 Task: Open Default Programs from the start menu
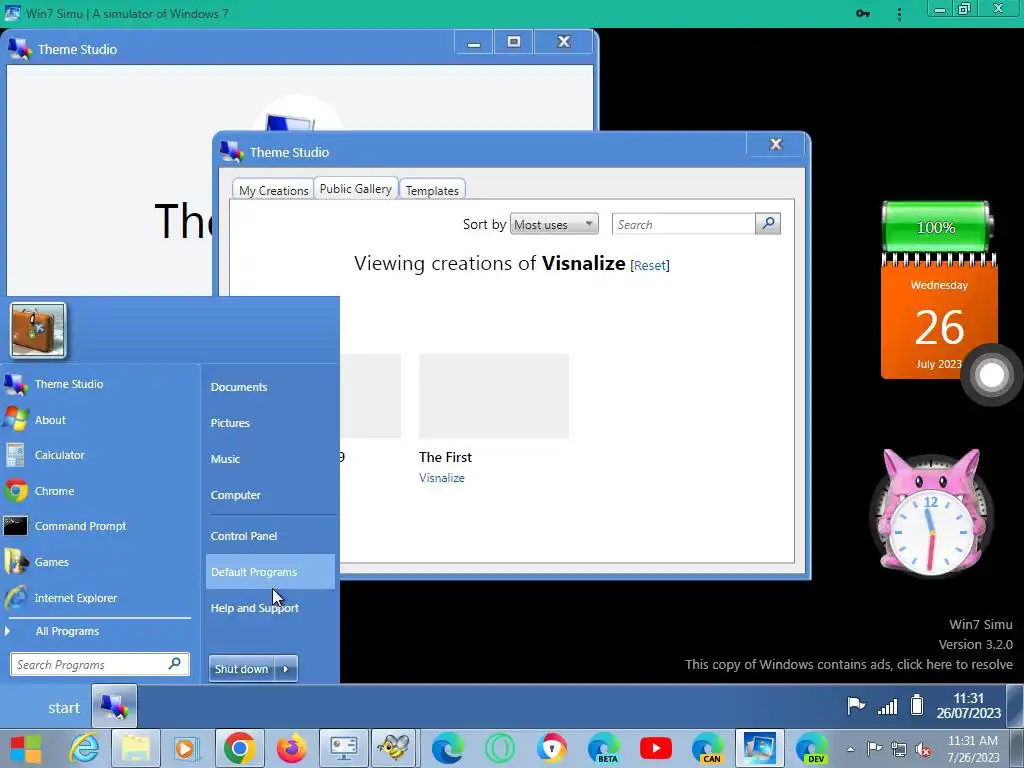[270, 571]
